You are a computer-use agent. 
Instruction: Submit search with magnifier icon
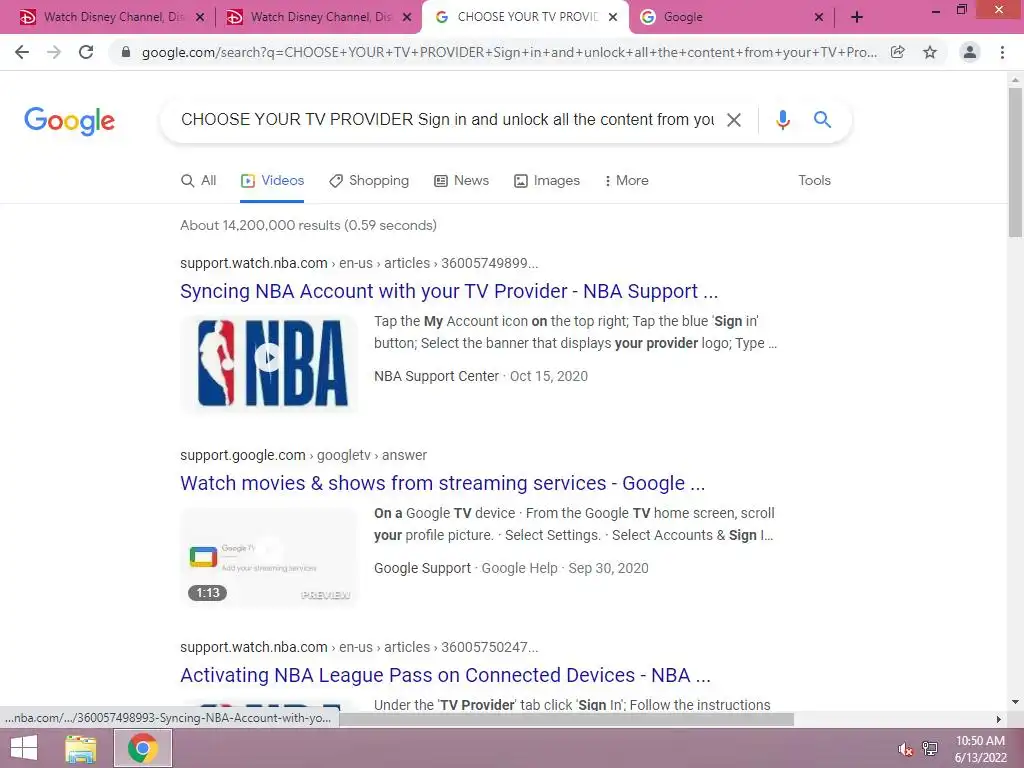822,120
